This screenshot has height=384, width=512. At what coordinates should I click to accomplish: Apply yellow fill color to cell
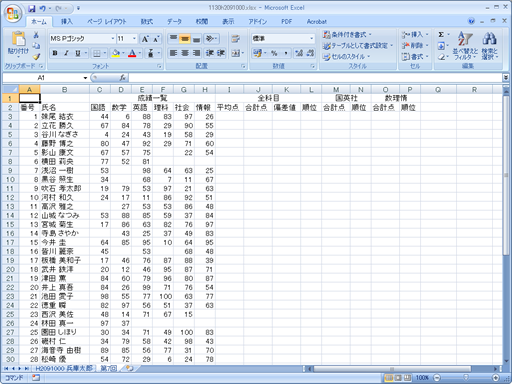(116, 53)
